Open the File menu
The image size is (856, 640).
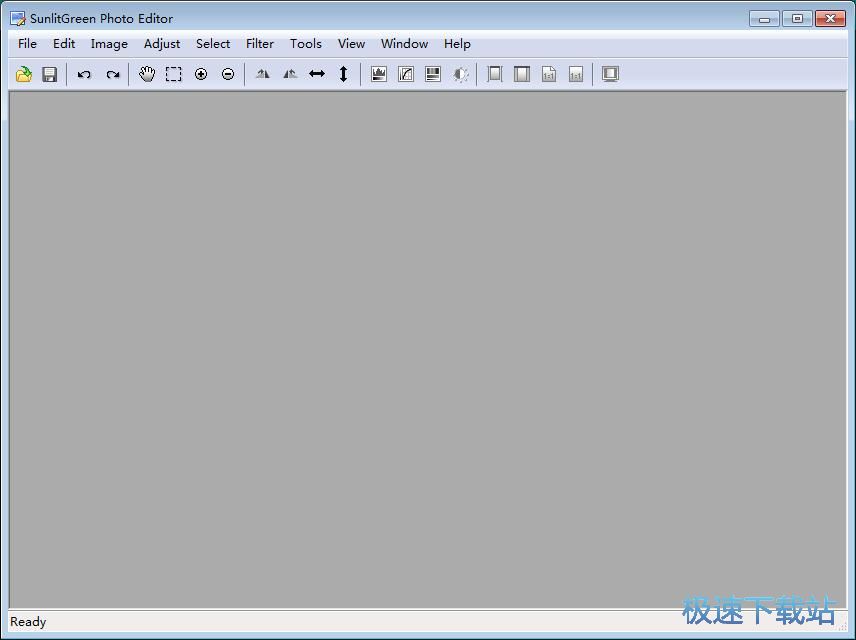pos(27,44)
